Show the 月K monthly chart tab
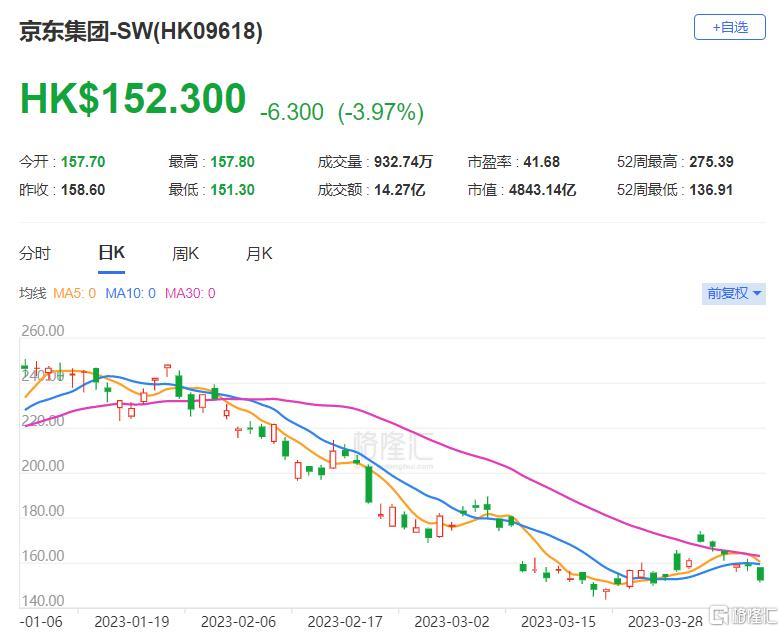 (259, 254)
